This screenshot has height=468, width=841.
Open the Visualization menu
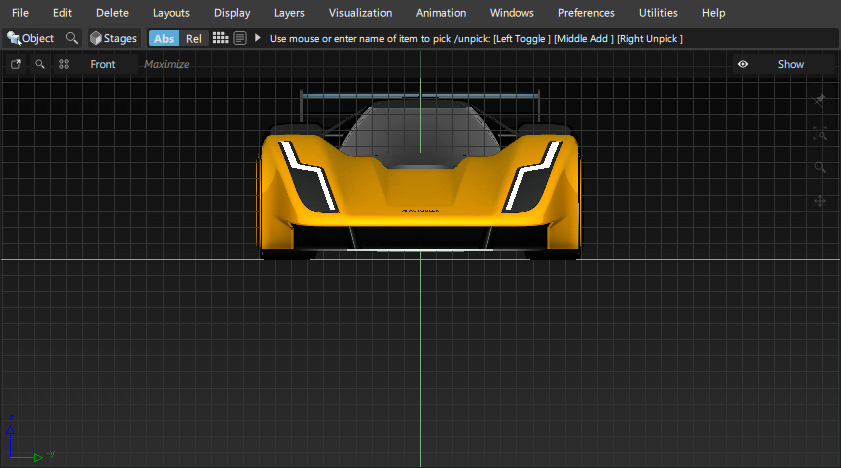click(x=359, y=13)
